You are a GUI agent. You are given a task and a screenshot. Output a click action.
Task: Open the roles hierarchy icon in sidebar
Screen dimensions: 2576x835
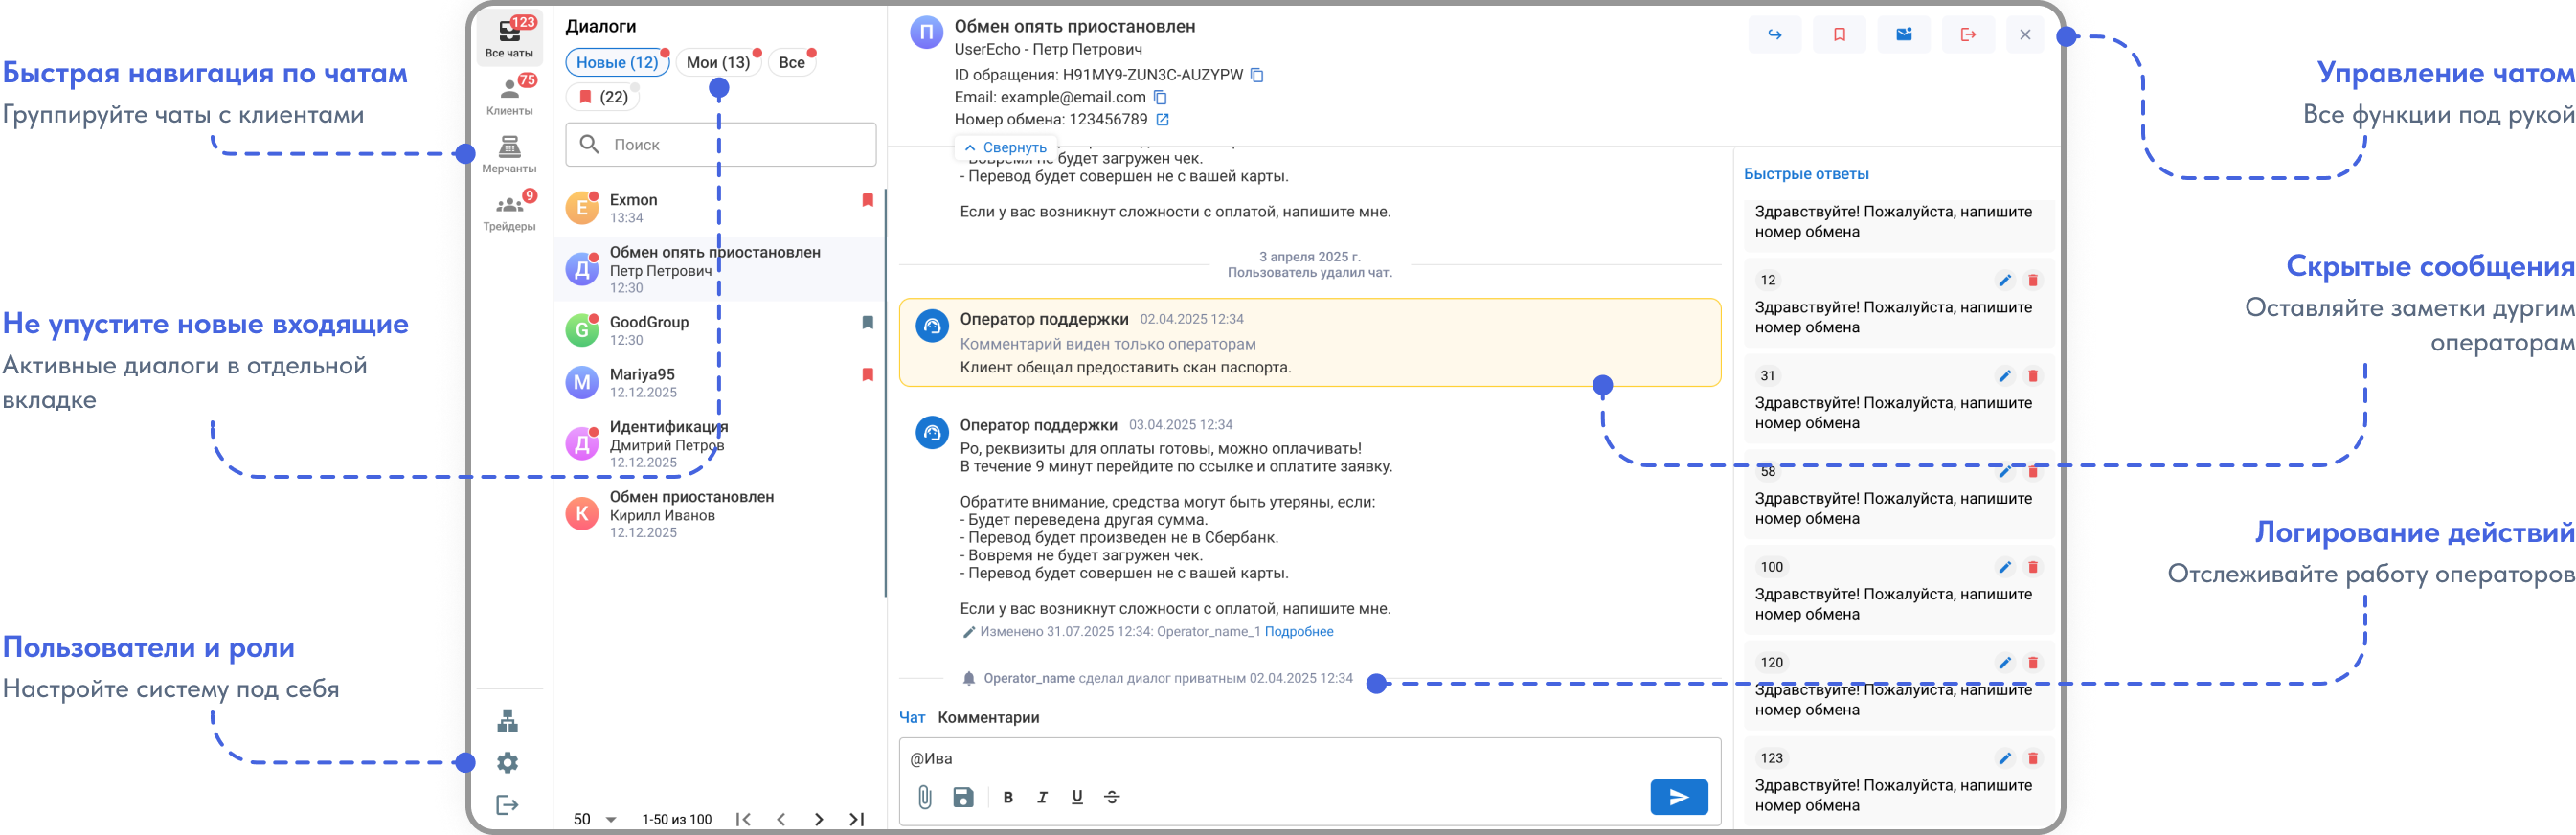pos(508,720)
